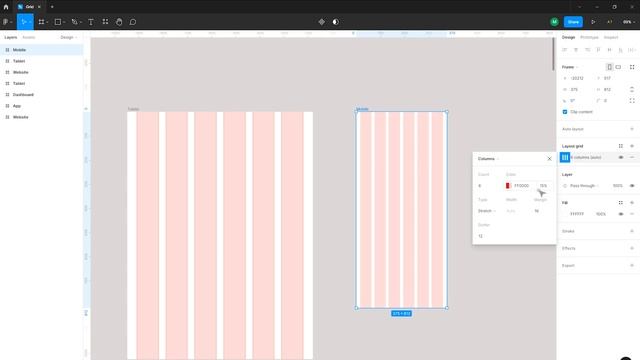Click the green user avatar
Screen dimensions: 640x360
(554, 22)
